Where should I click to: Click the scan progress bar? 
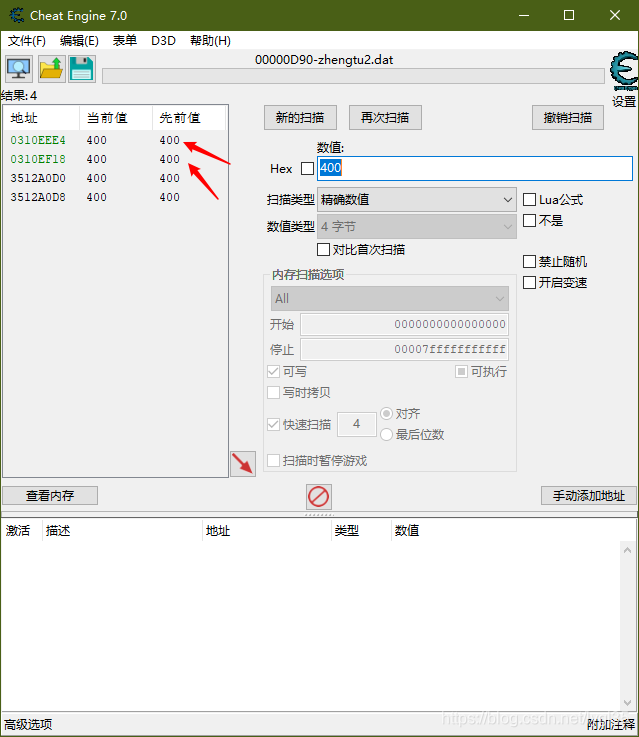click(x=353, y=76)
